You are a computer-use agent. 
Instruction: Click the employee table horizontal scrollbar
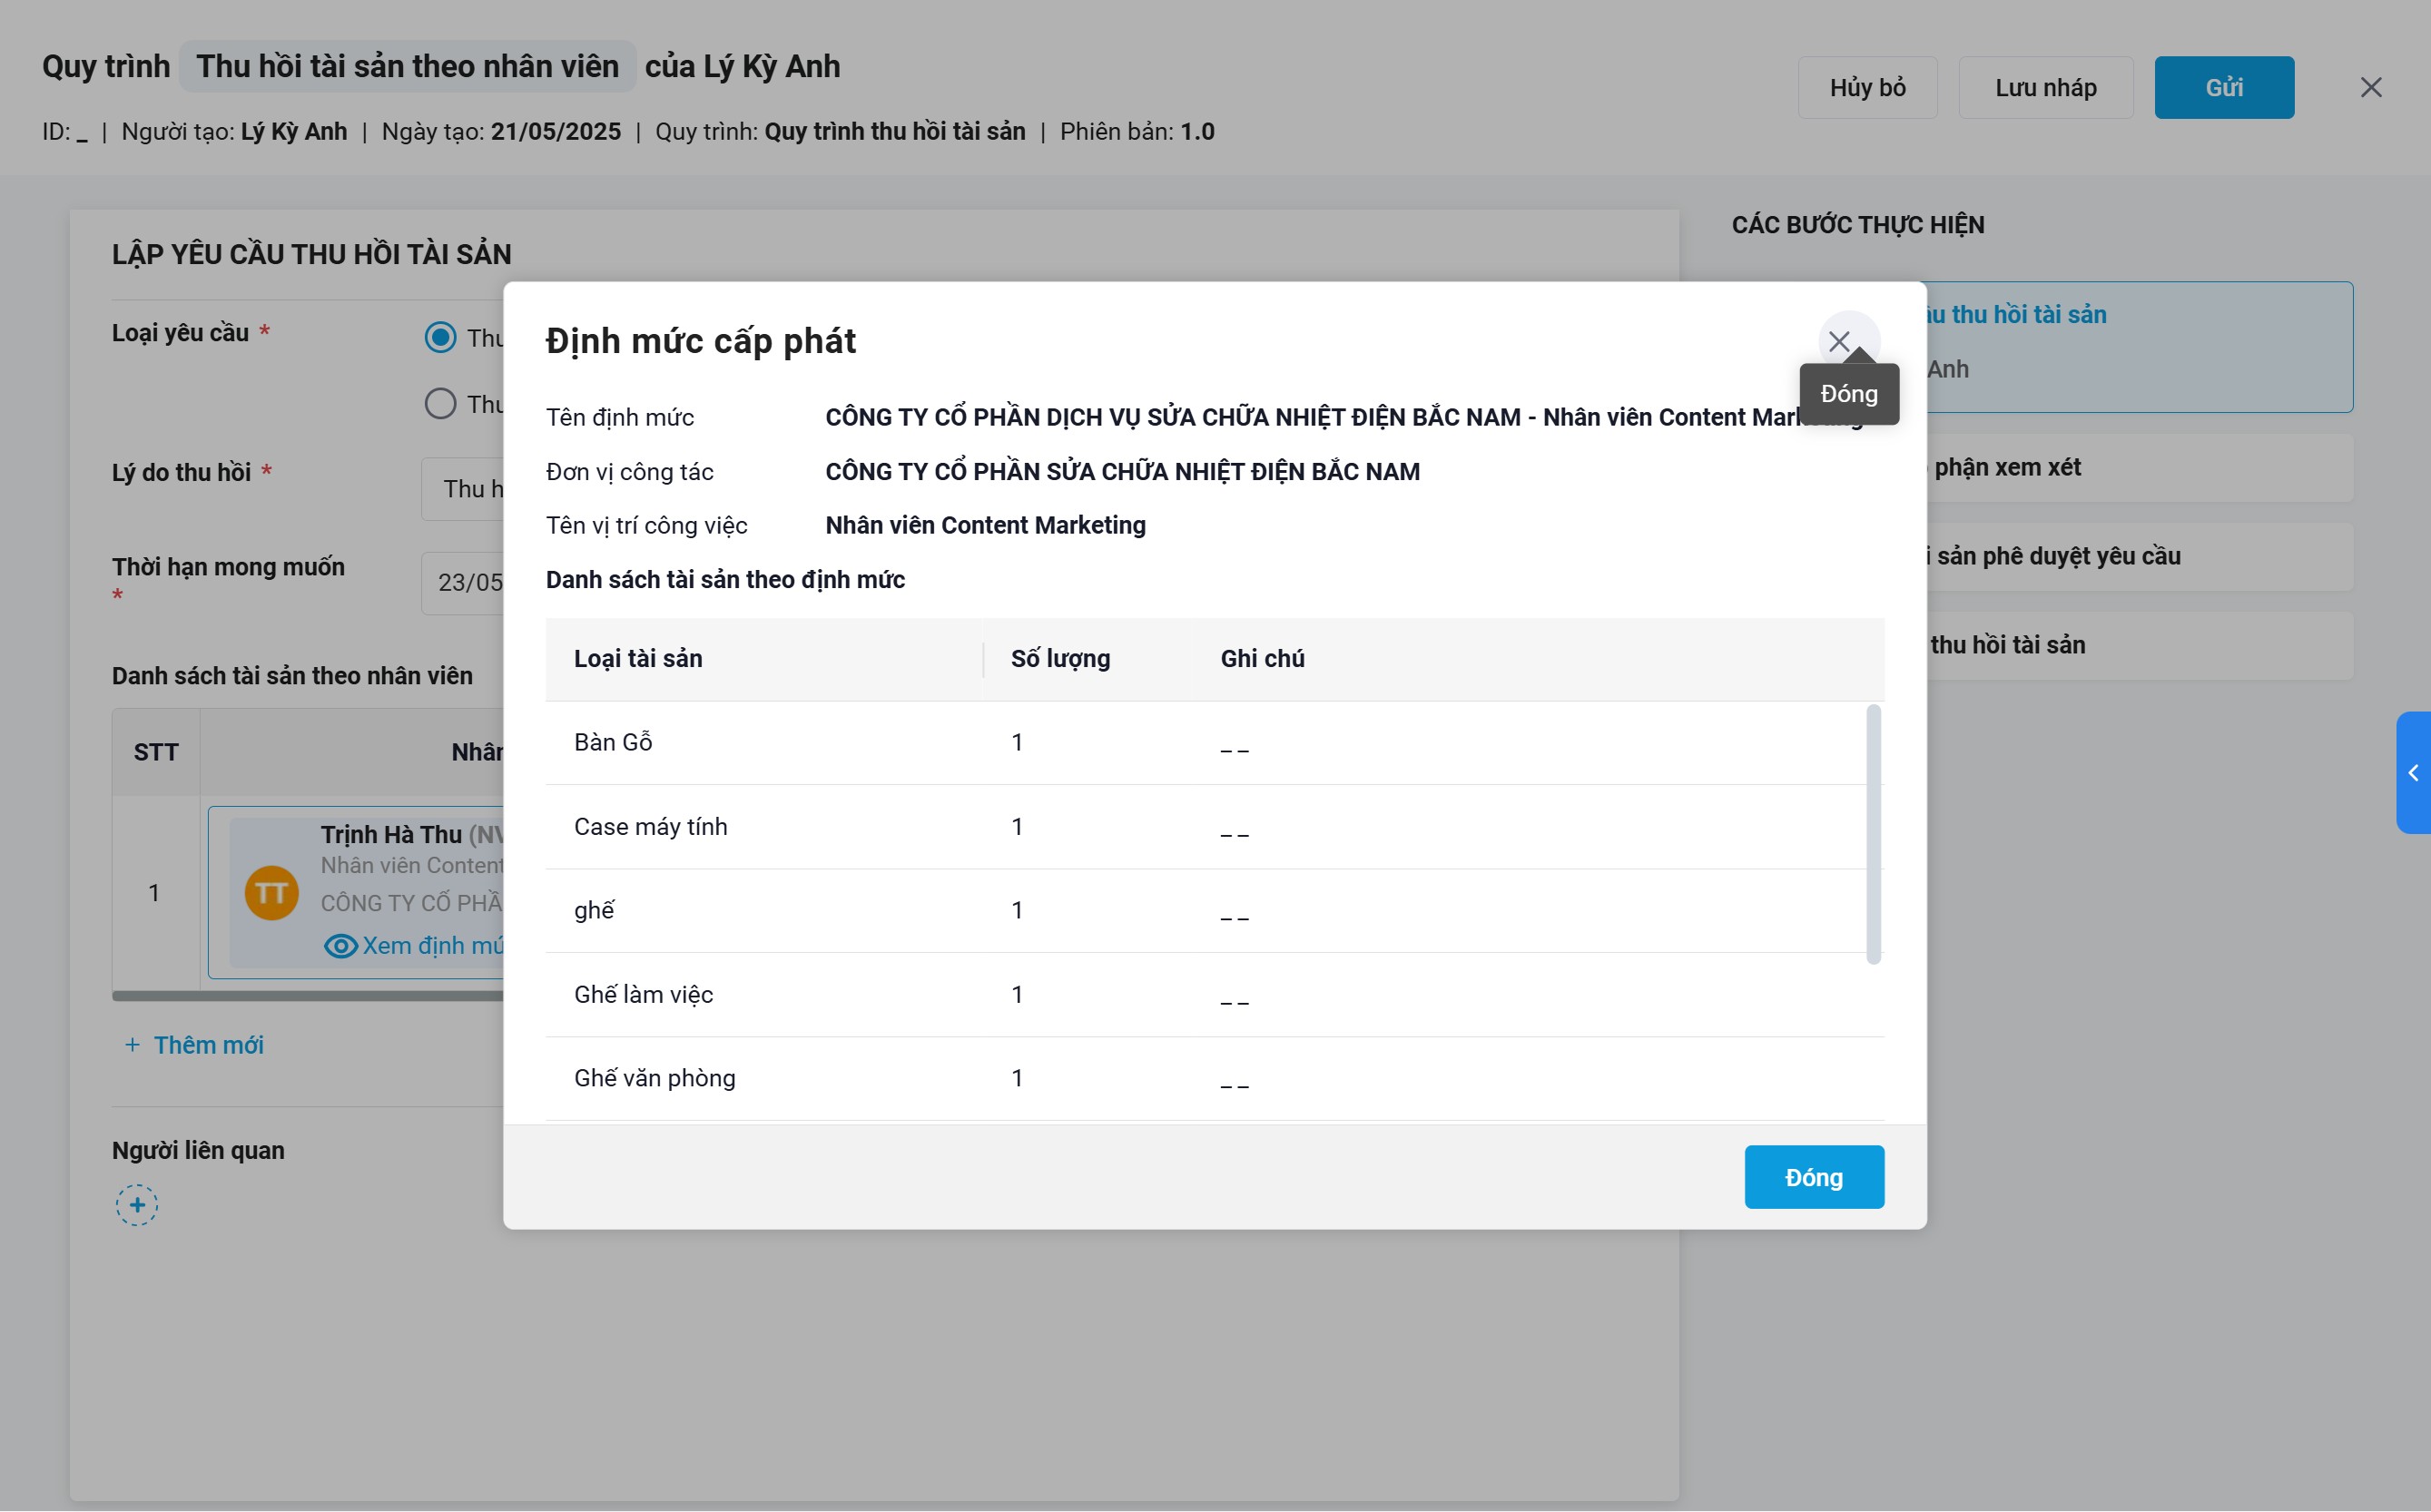point(308,996)
